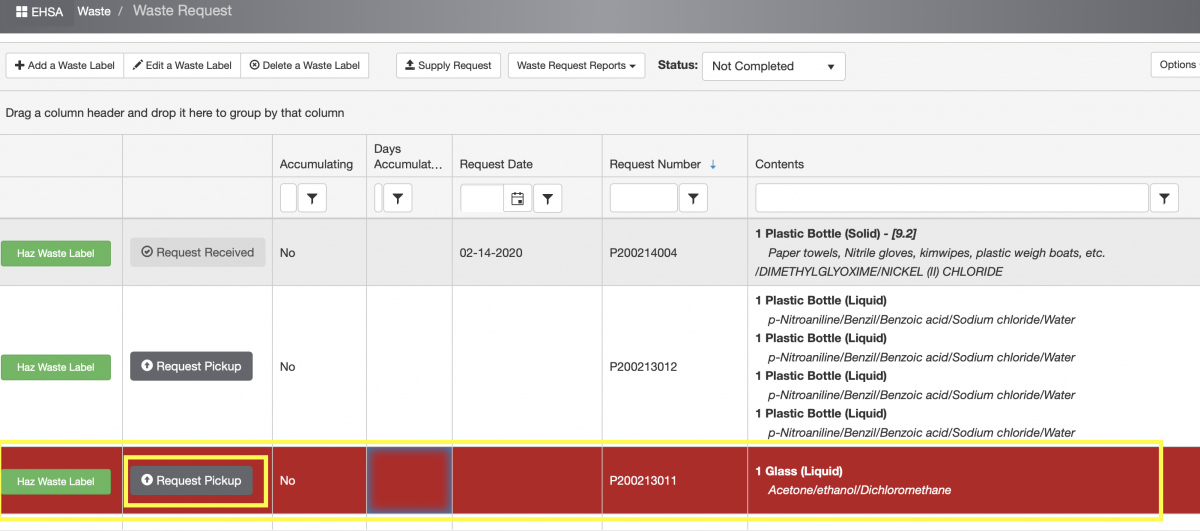Click the EHSA grid icon
The width and height of the screenshot is (1200, 531).
coord(22,11)
